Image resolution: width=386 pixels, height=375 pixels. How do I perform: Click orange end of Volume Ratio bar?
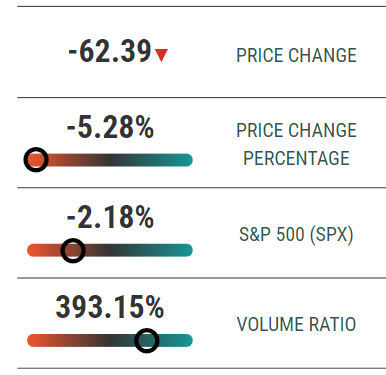click(35, 340)
